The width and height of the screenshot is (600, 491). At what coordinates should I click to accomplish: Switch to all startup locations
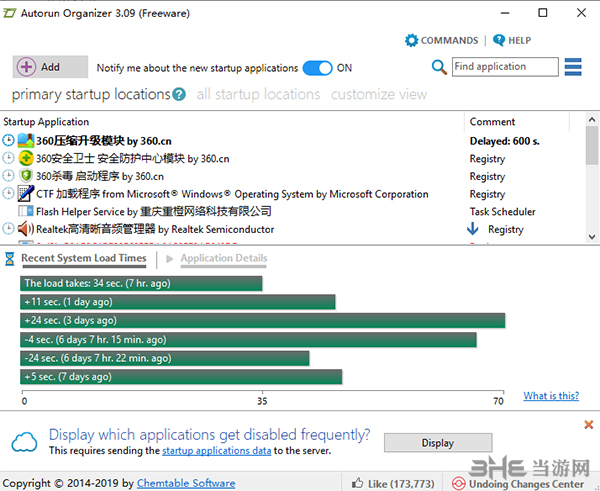pos(258,94)
